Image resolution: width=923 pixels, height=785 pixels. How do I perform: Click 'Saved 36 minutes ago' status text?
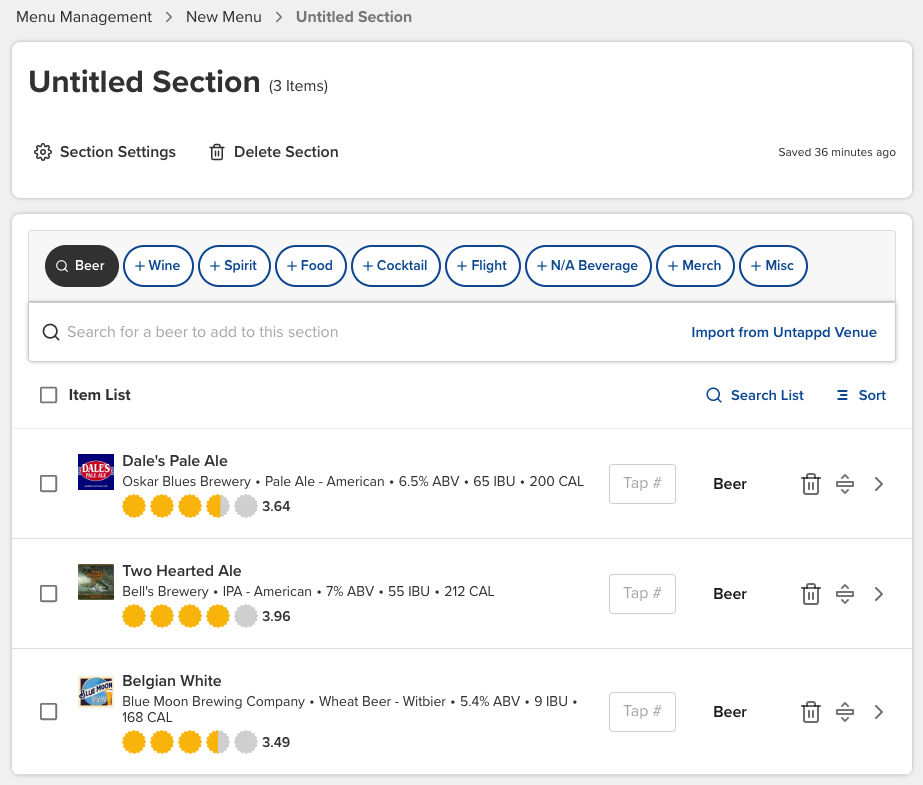click(x=836, y=152)
